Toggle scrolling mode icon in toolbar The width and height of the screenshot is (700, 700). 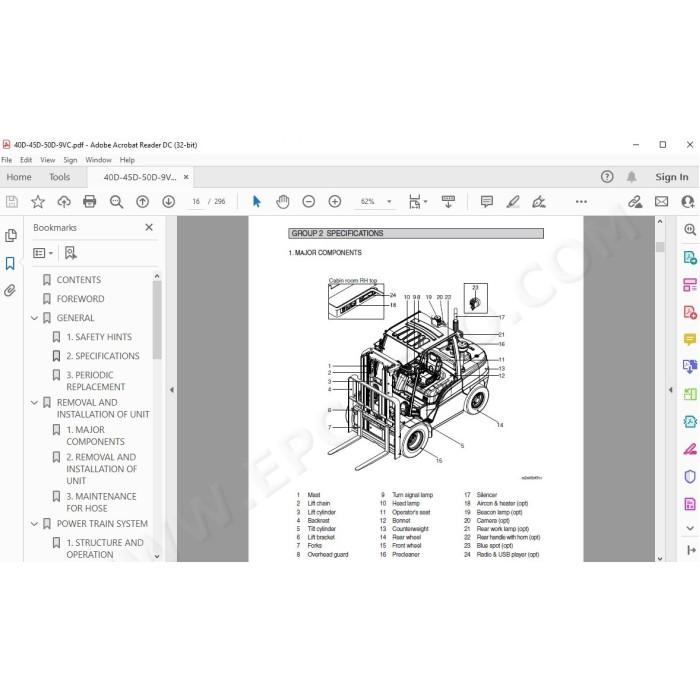click(448, 202)
